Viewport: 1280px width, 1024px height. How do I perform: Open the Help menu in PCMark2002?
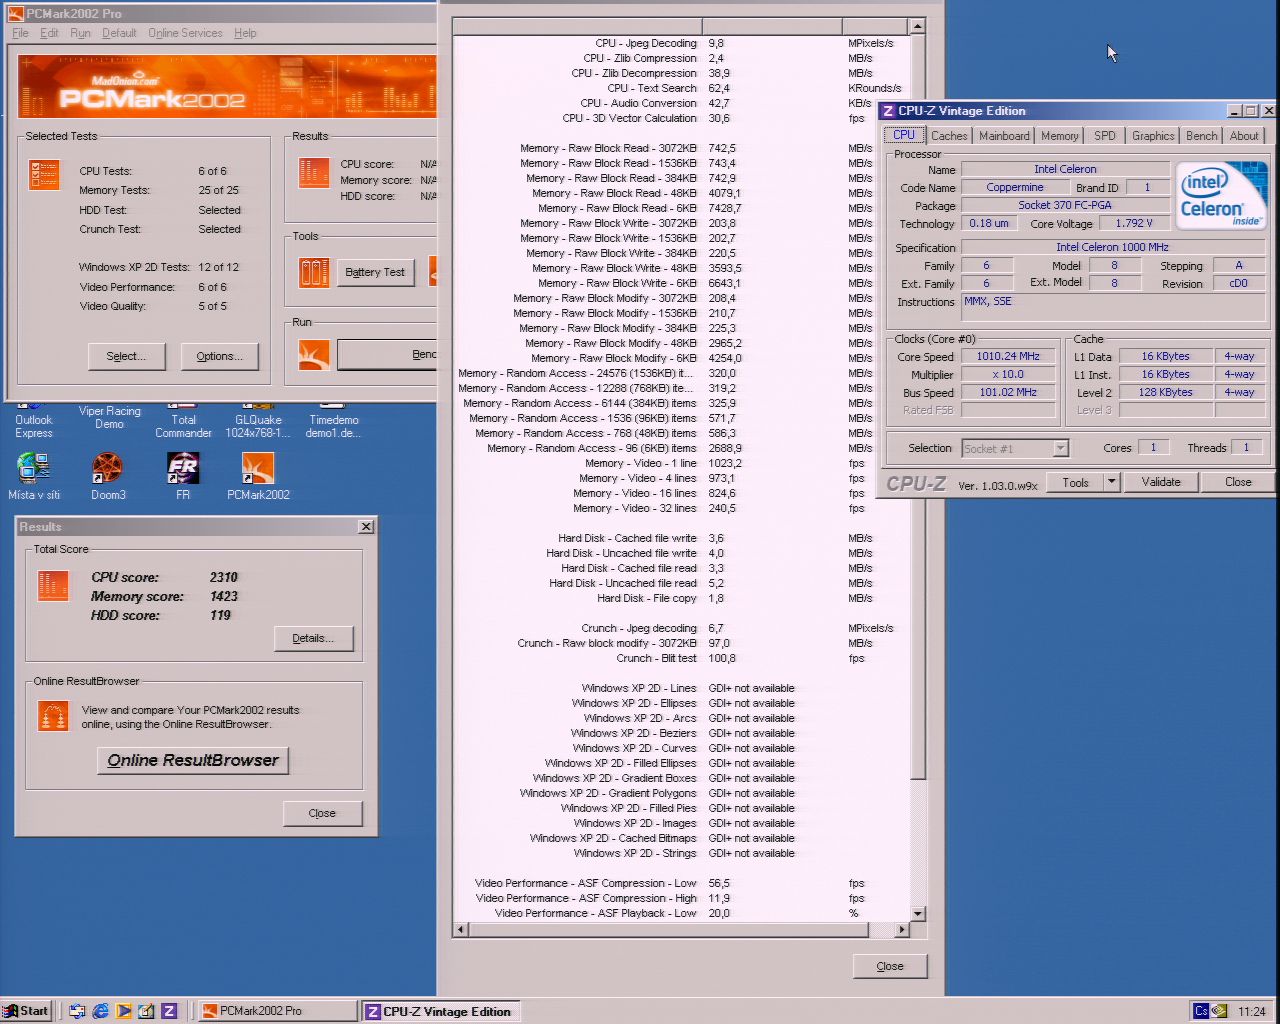(245, 33)
